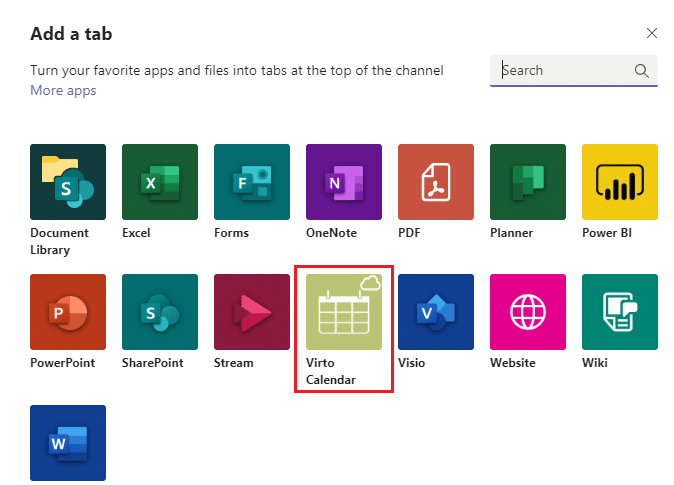Select the Document Library app icon
This screenshot has width=674, height=485.
coord(68,182)
